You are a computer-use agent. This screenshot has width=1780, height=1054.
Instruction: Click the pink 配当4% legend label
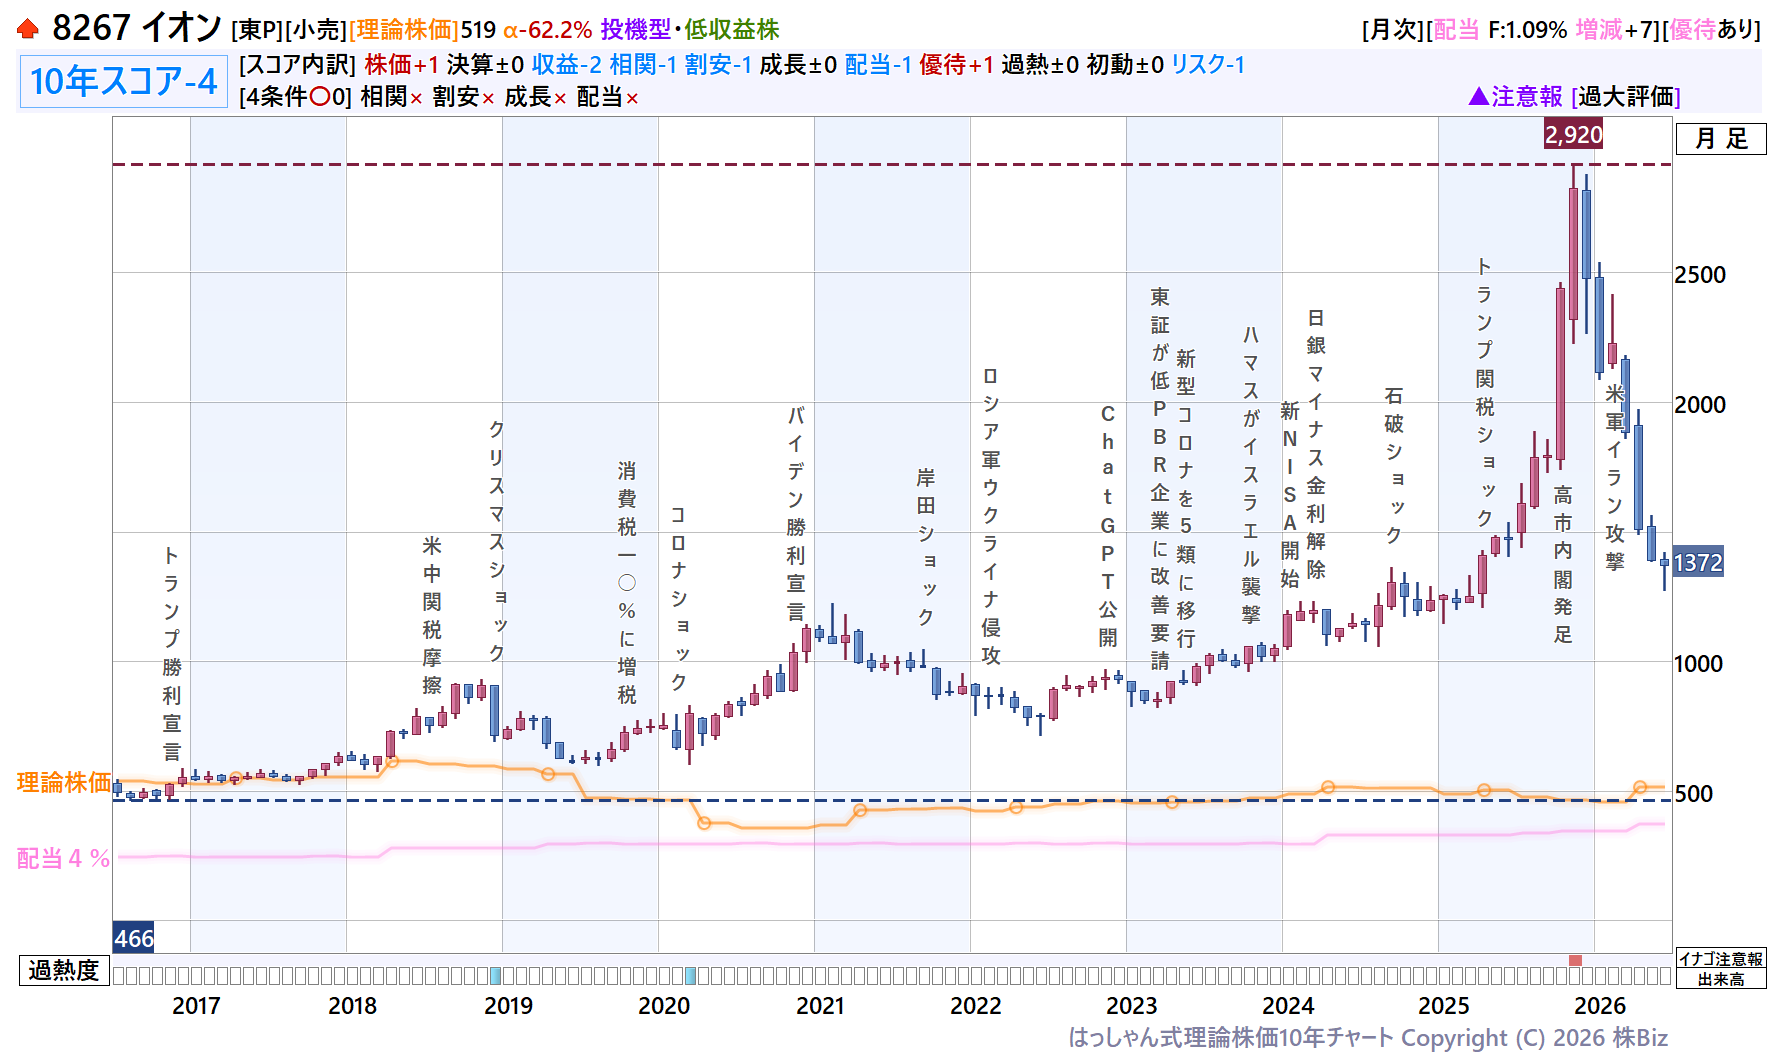pyautogui.click(x=63, y=858)
